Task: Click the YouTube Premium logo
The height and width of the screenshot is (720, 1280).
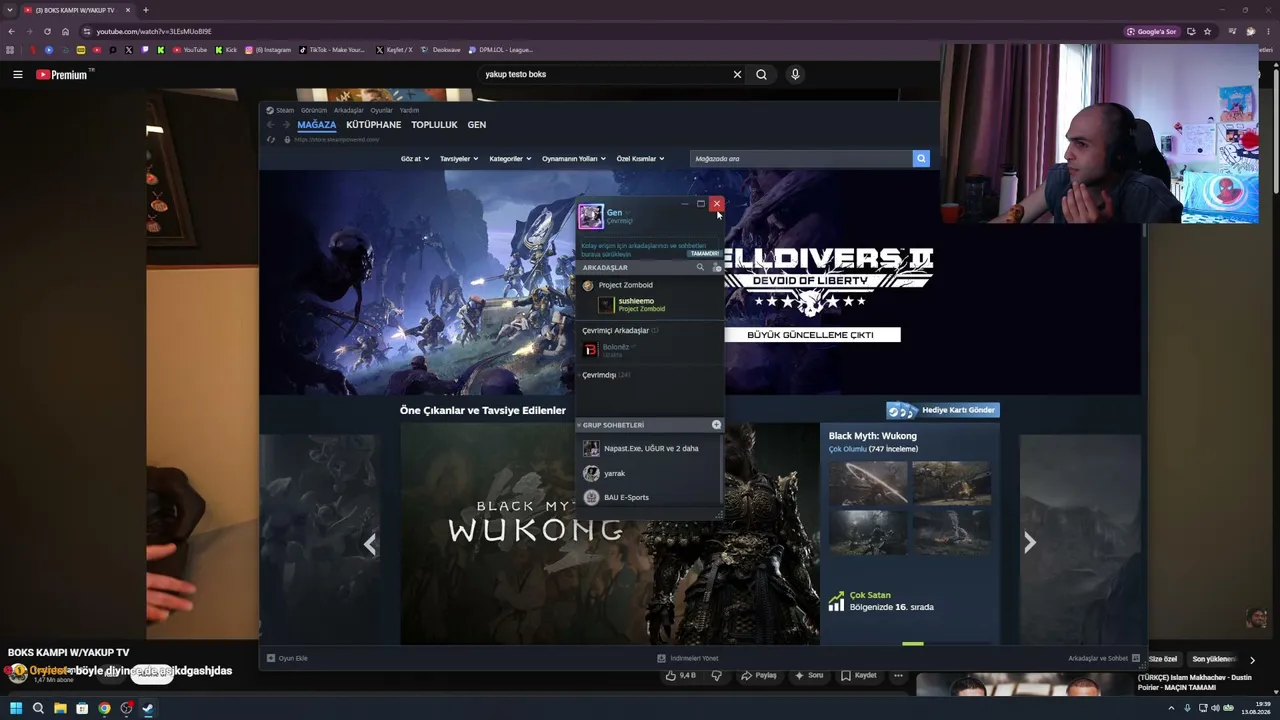Action: (x=62, y=74)
